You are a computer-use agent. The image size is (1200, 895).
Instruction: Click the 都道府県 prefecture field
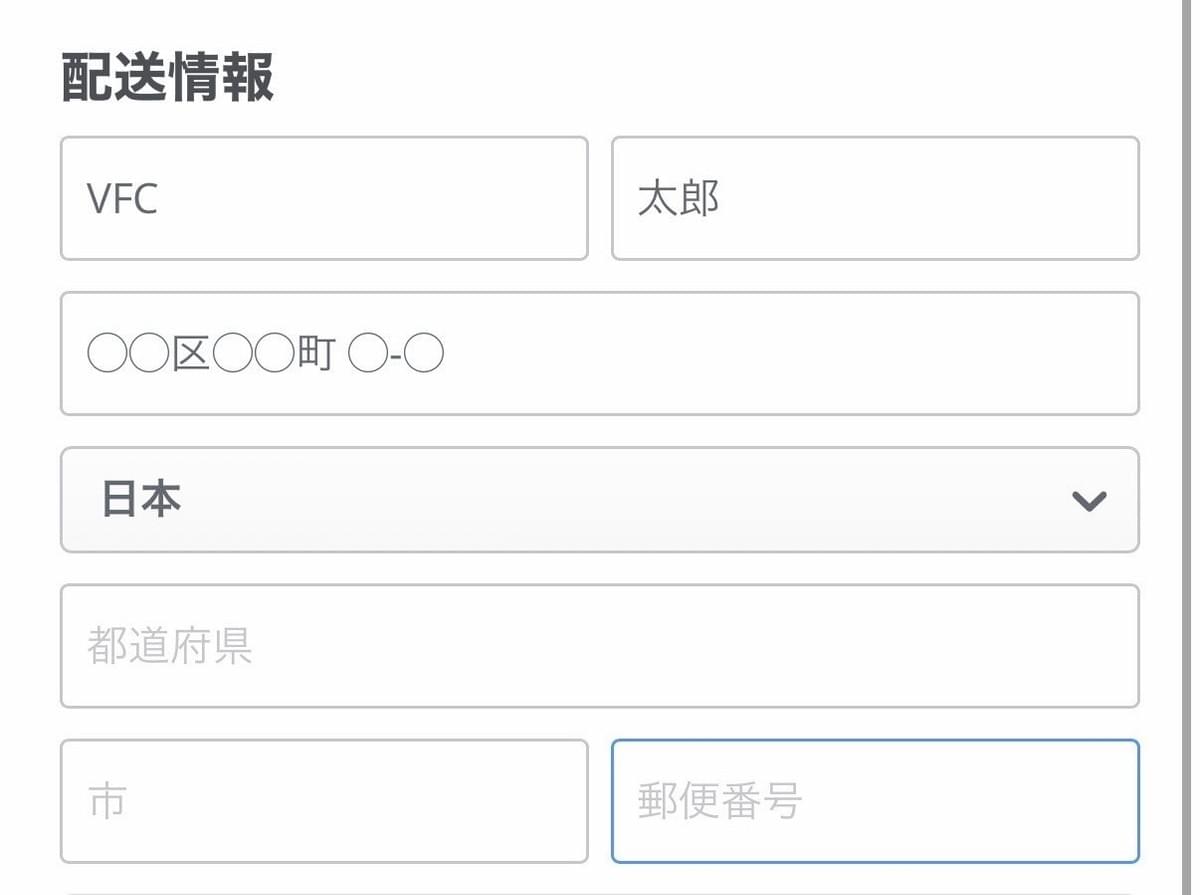point(599,646)
